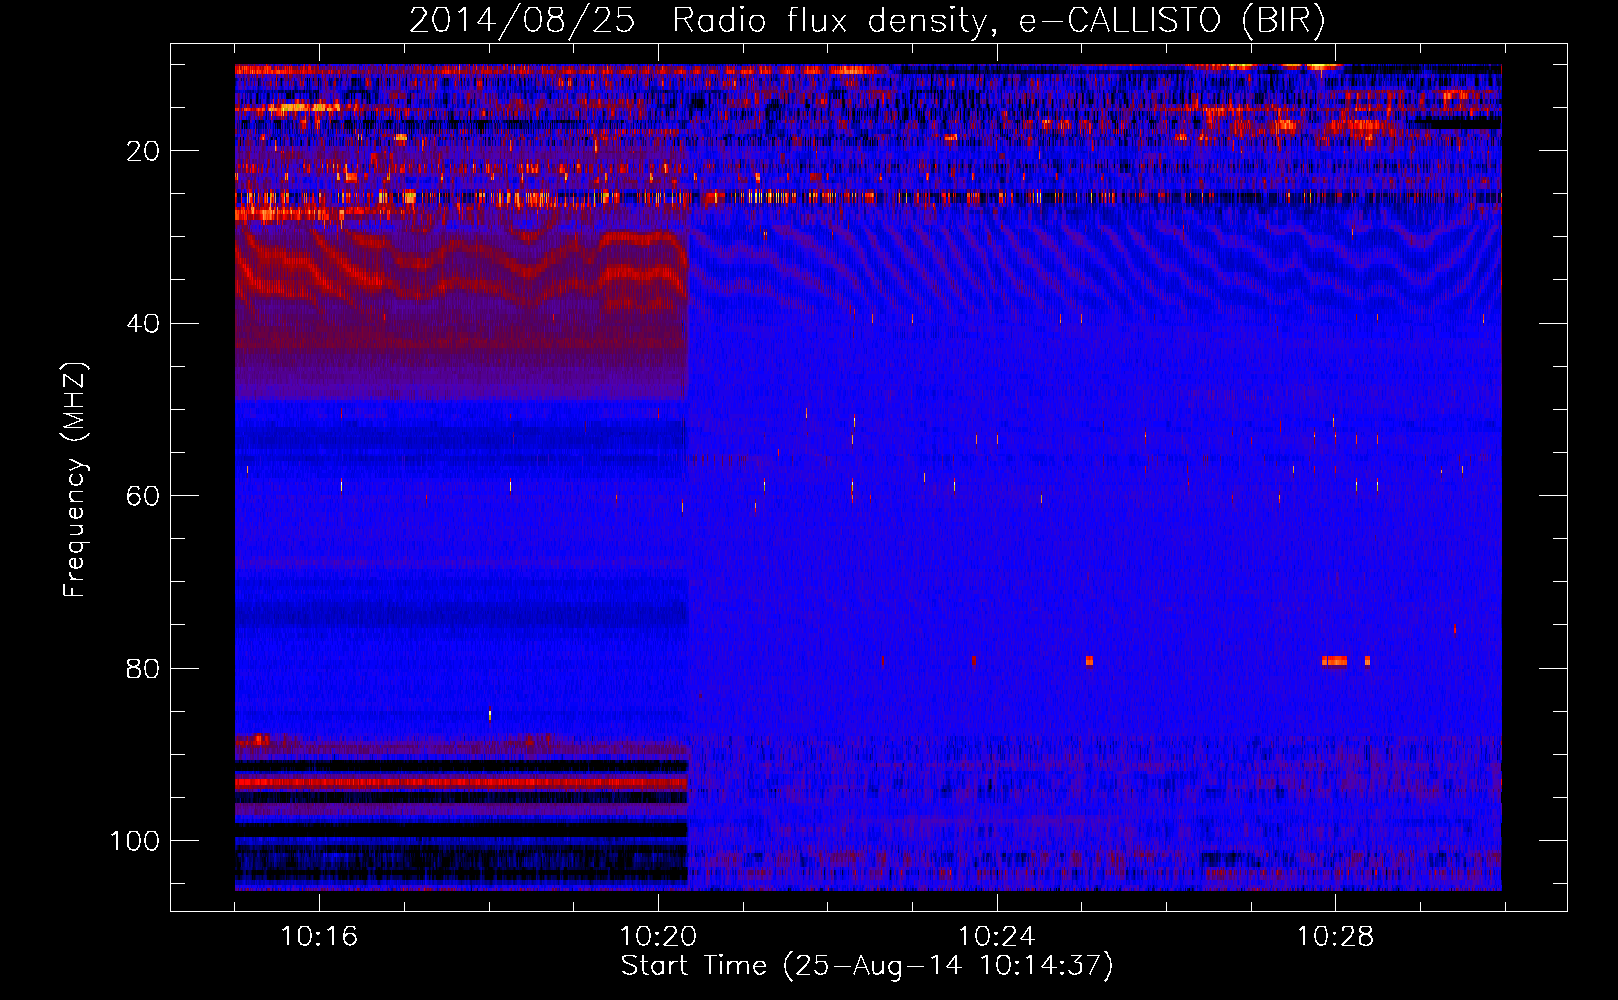Click the '40' frequency tick label

click(x=143, y=324)
